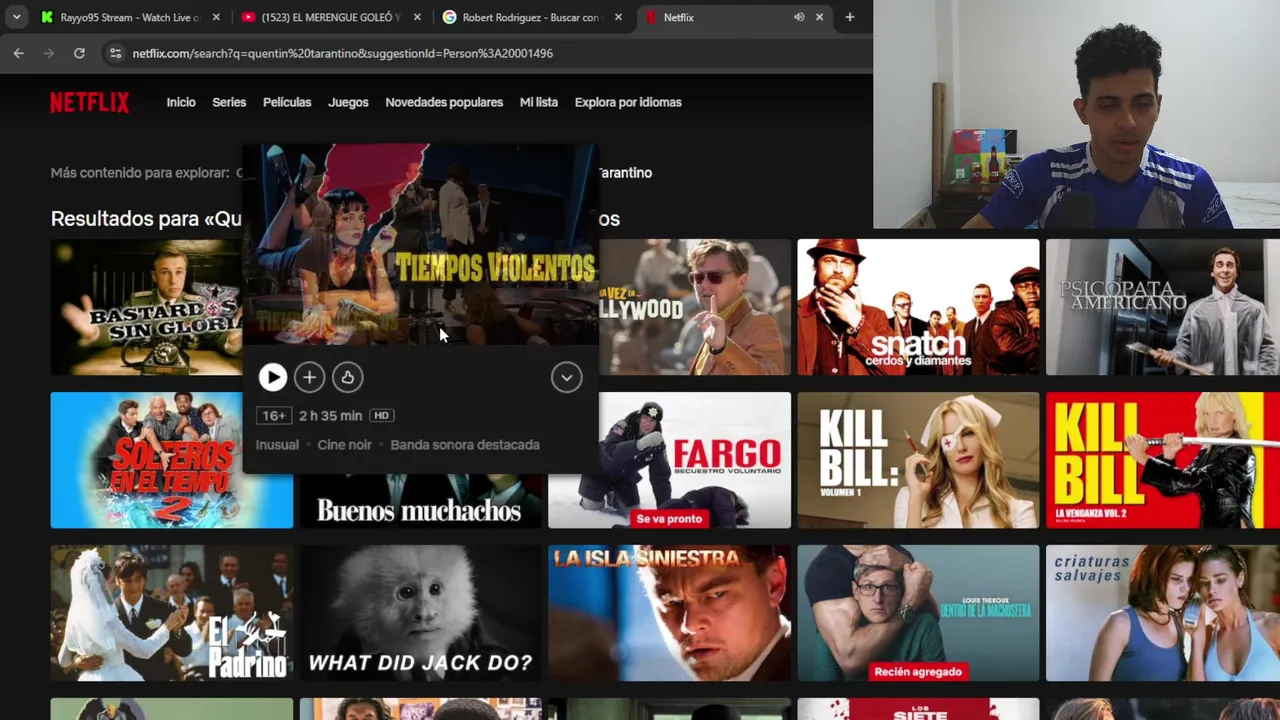Image resolution: width=1280 pixels, height=720 pixels.
Task: Add Tiempos Violentos to My List
Action: coord(309,377)
